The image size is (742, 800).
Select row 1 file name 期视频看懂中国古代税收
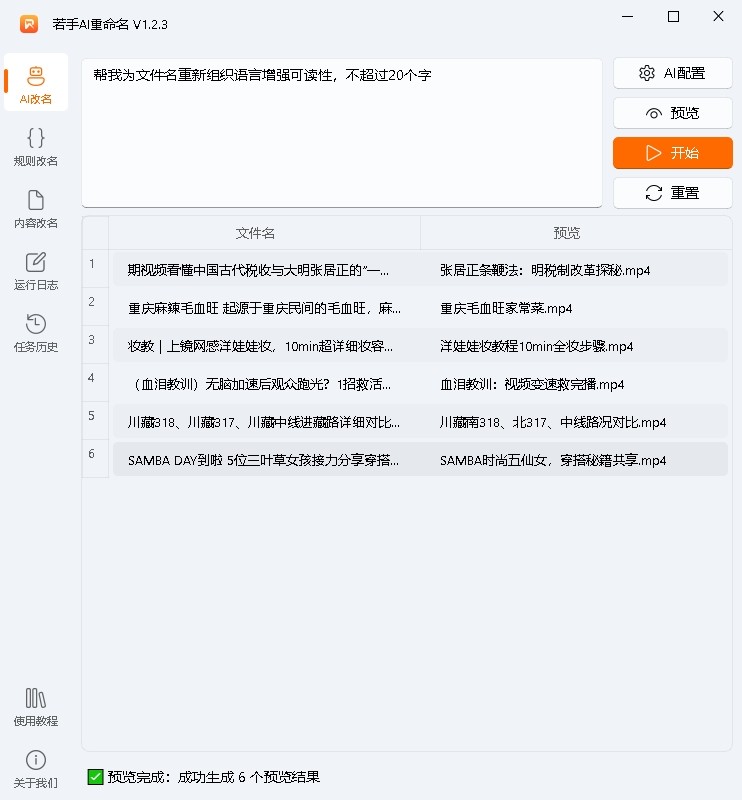point(258,270)
